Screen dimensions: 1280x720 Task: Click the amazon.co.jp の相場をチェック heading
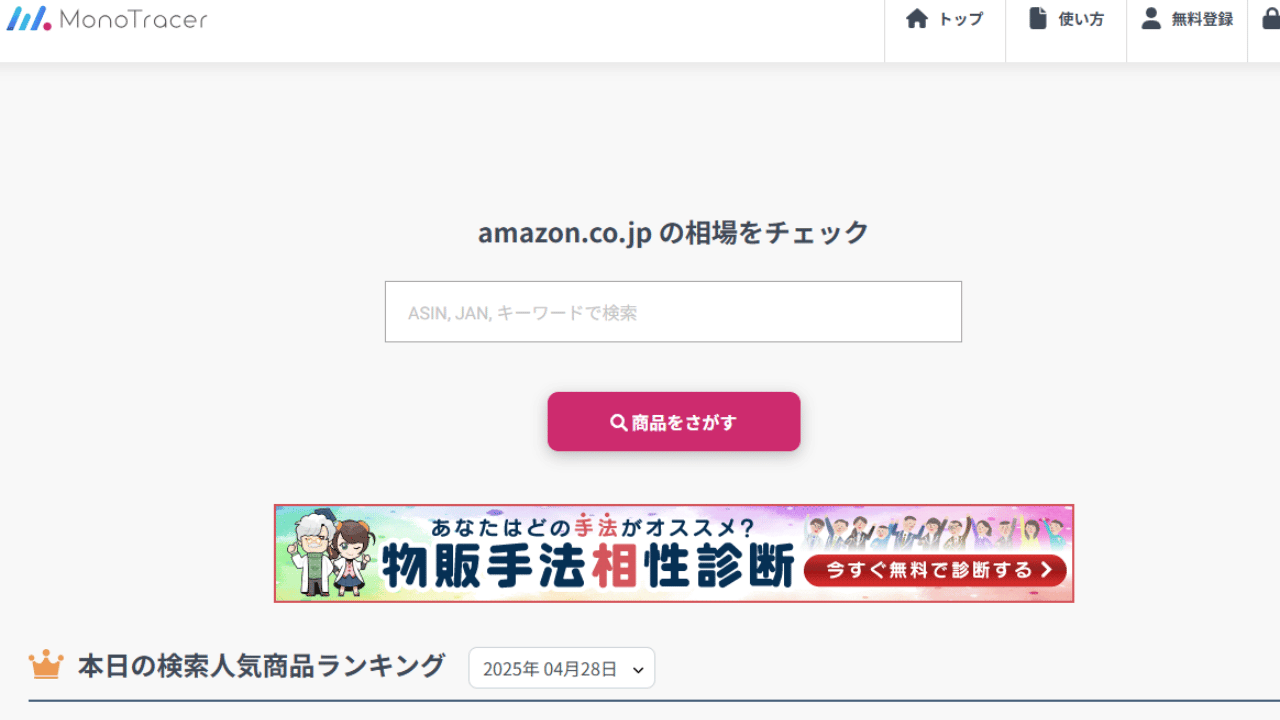point(673,233)
